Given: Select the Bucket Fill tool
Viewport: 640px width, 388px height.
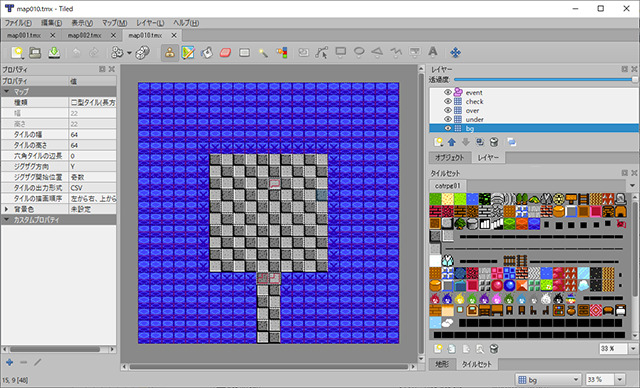Looking at the screenshot, I should tap(207, 53).
